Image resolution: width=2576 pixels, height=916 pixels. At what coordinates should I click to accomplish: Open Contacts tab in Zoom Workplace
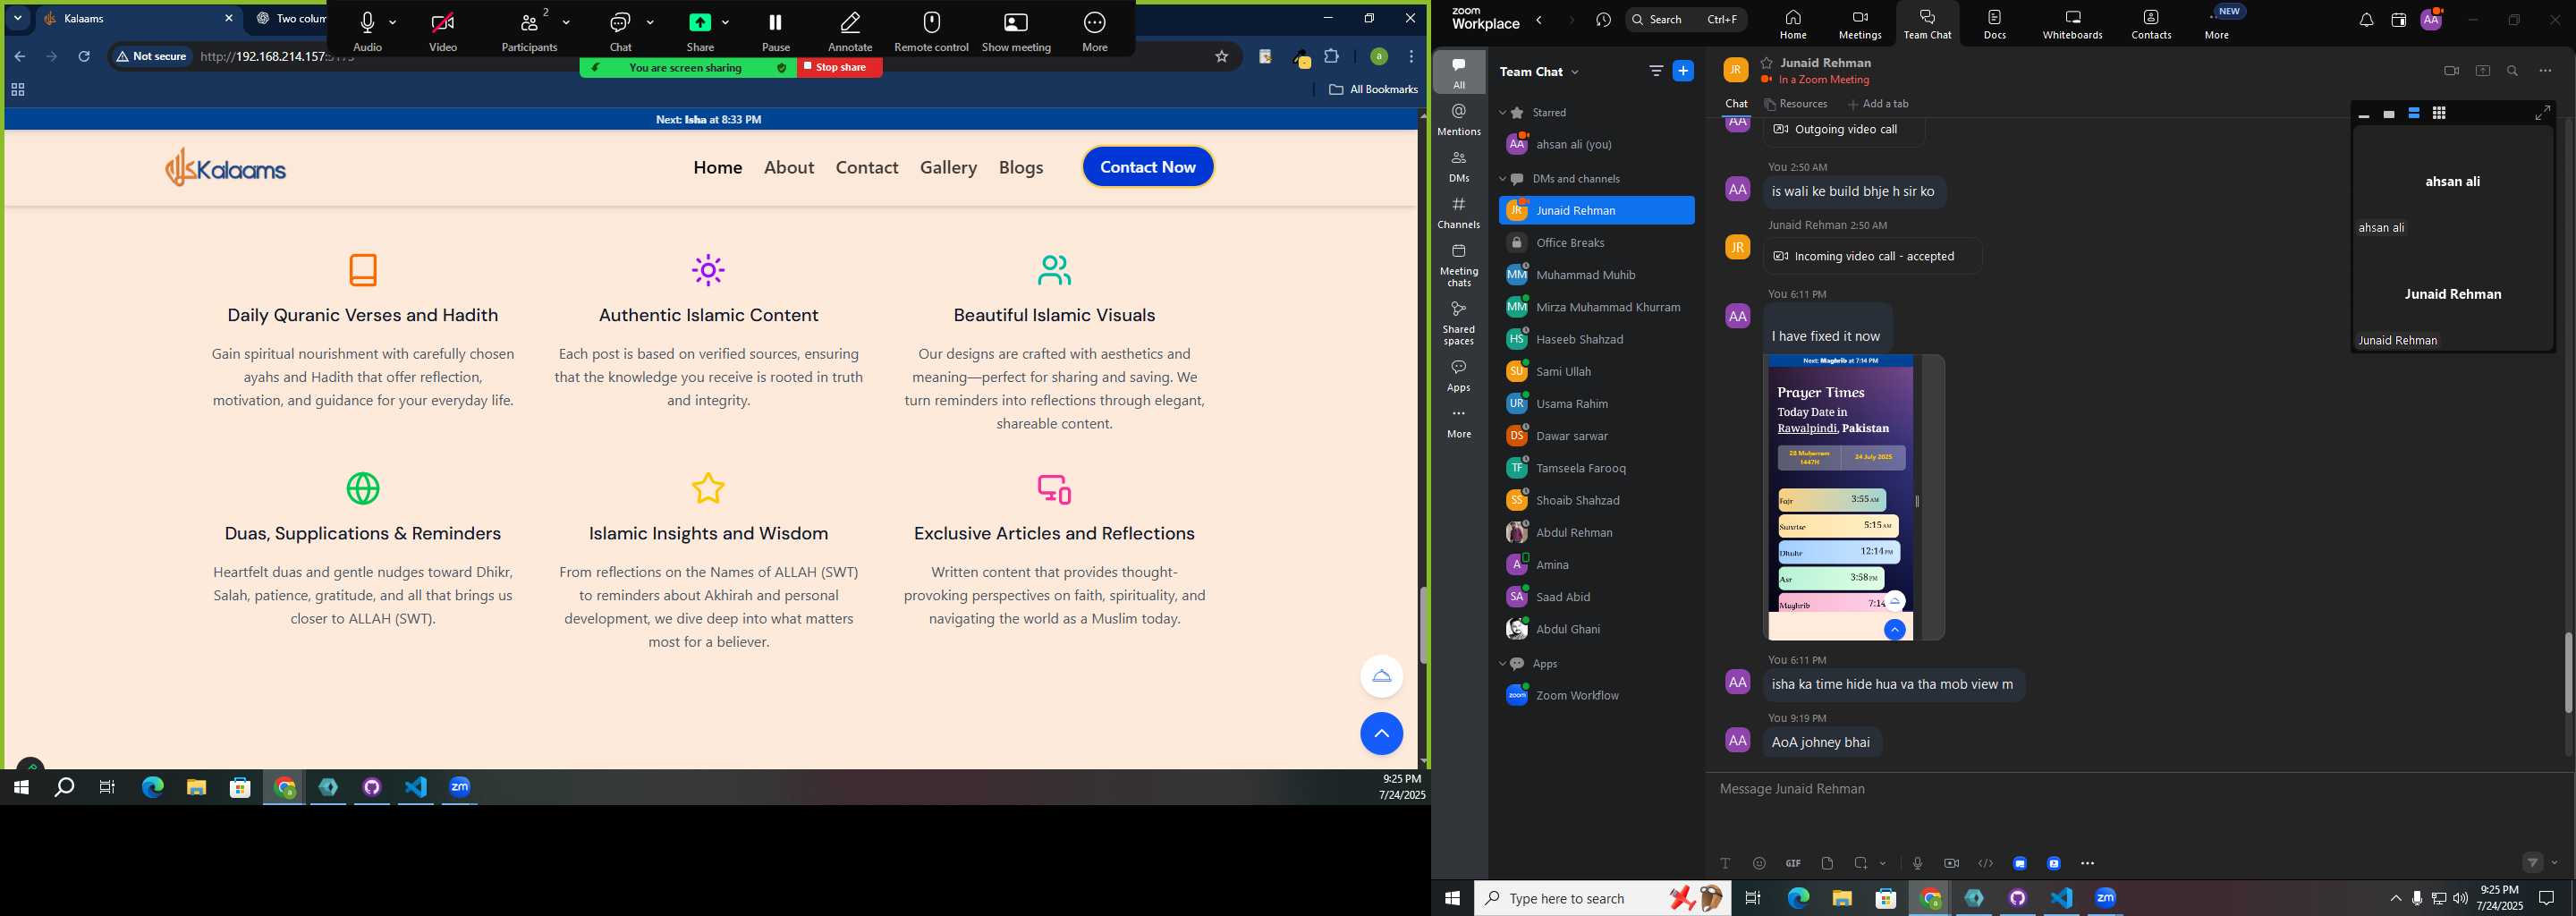[x=2151, y=25]
